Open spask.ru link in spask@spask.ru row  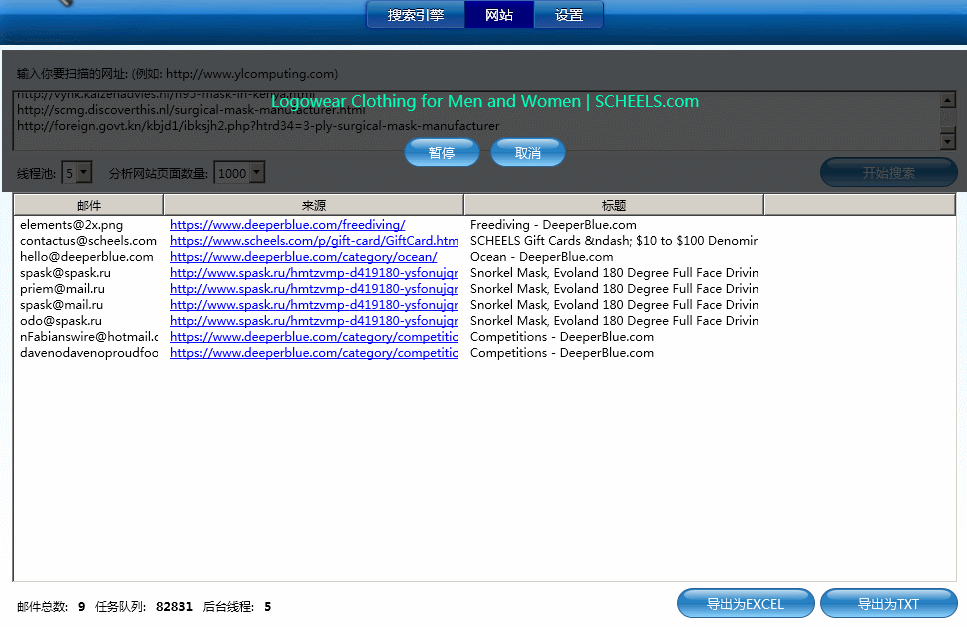pos(314,273)
